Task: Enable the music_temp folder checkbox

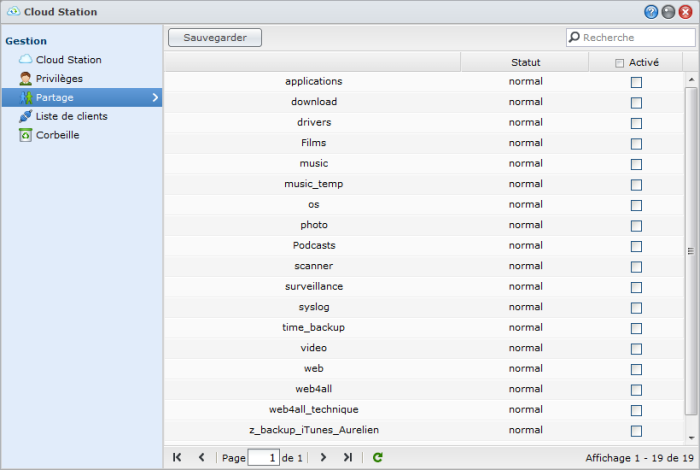Action: tap(636, 185)
